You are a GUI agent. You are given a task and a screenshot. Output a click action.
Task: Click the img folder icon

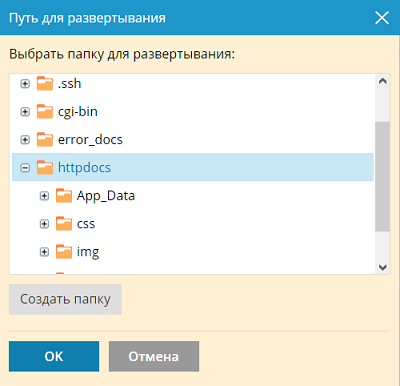64,252
